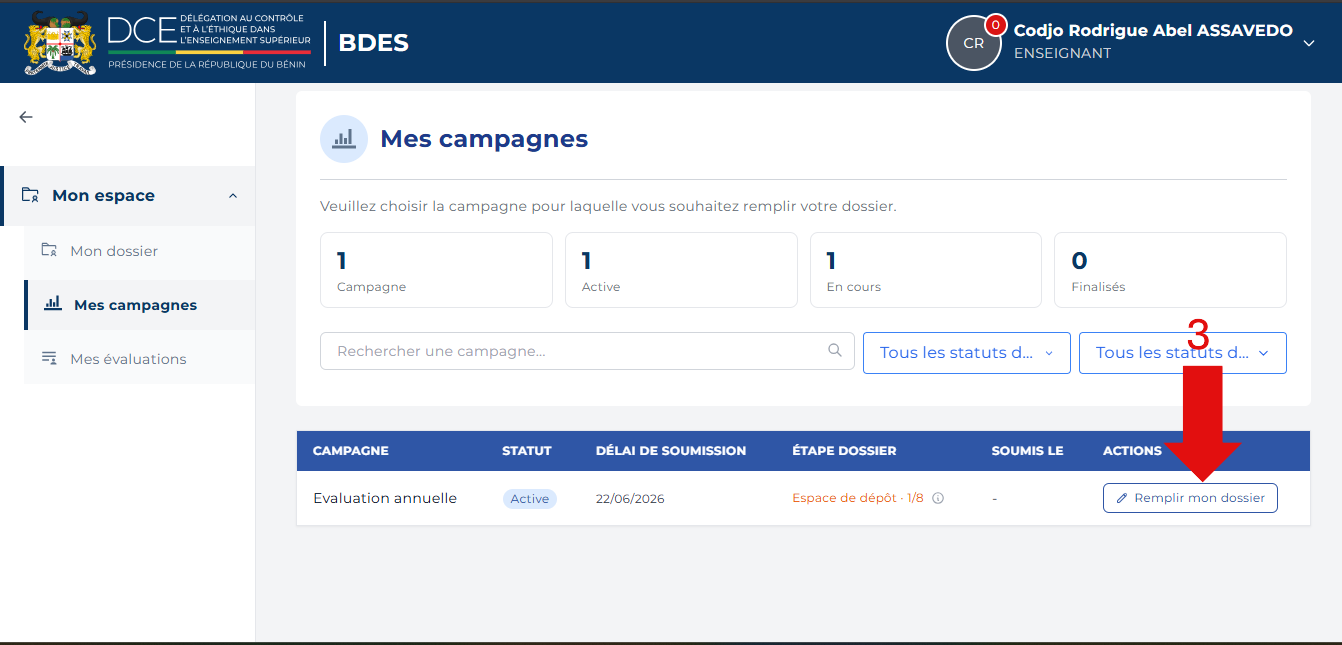
Task: Click the Finalisés count card
Action: 1170,270
